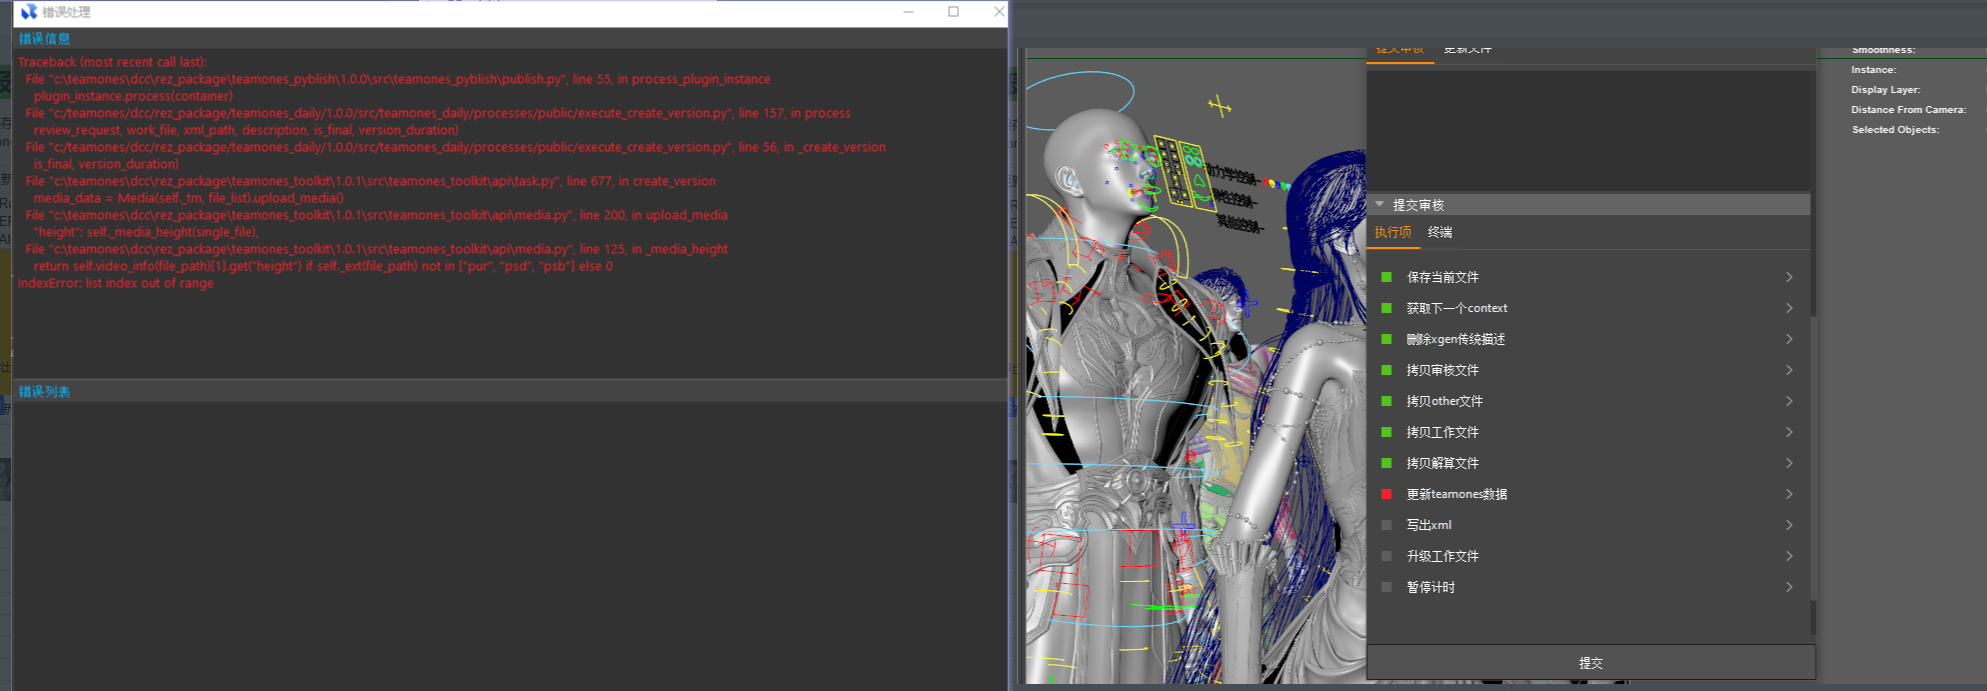The image size is (1987, 691).
Task: Click green status square beside 拷贝审核文件
Action: coord(1386,370)
